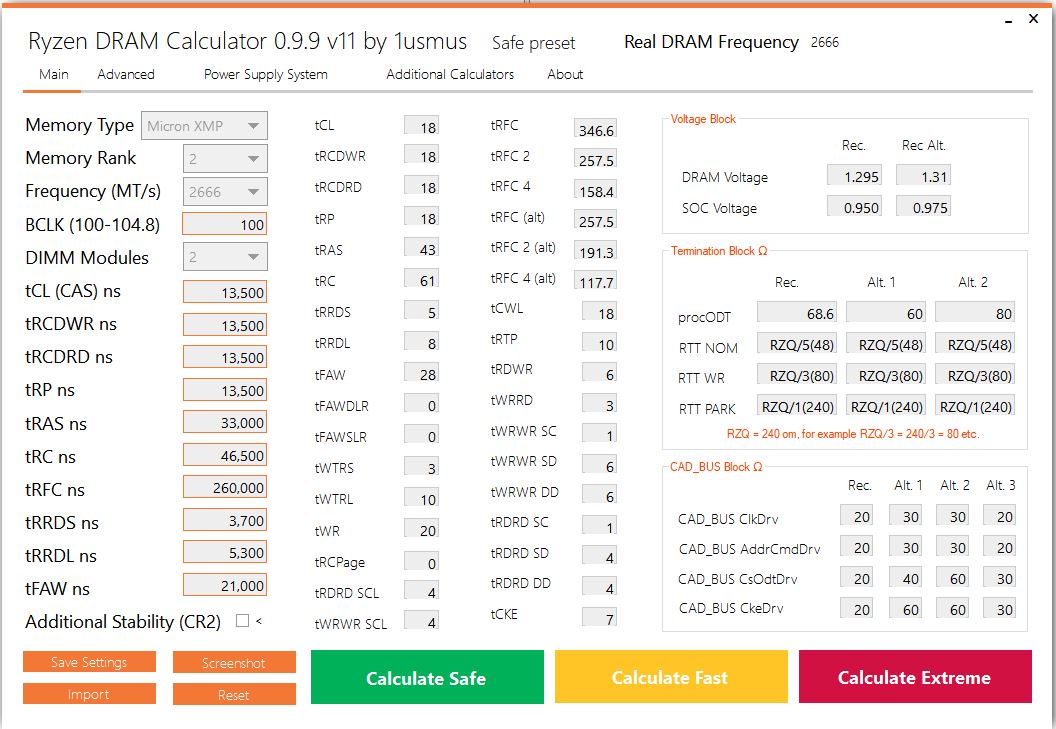The height and width of the screenshot is (729, 1056).
Task: Click the tRRDL ns input field
Action: 225,553
